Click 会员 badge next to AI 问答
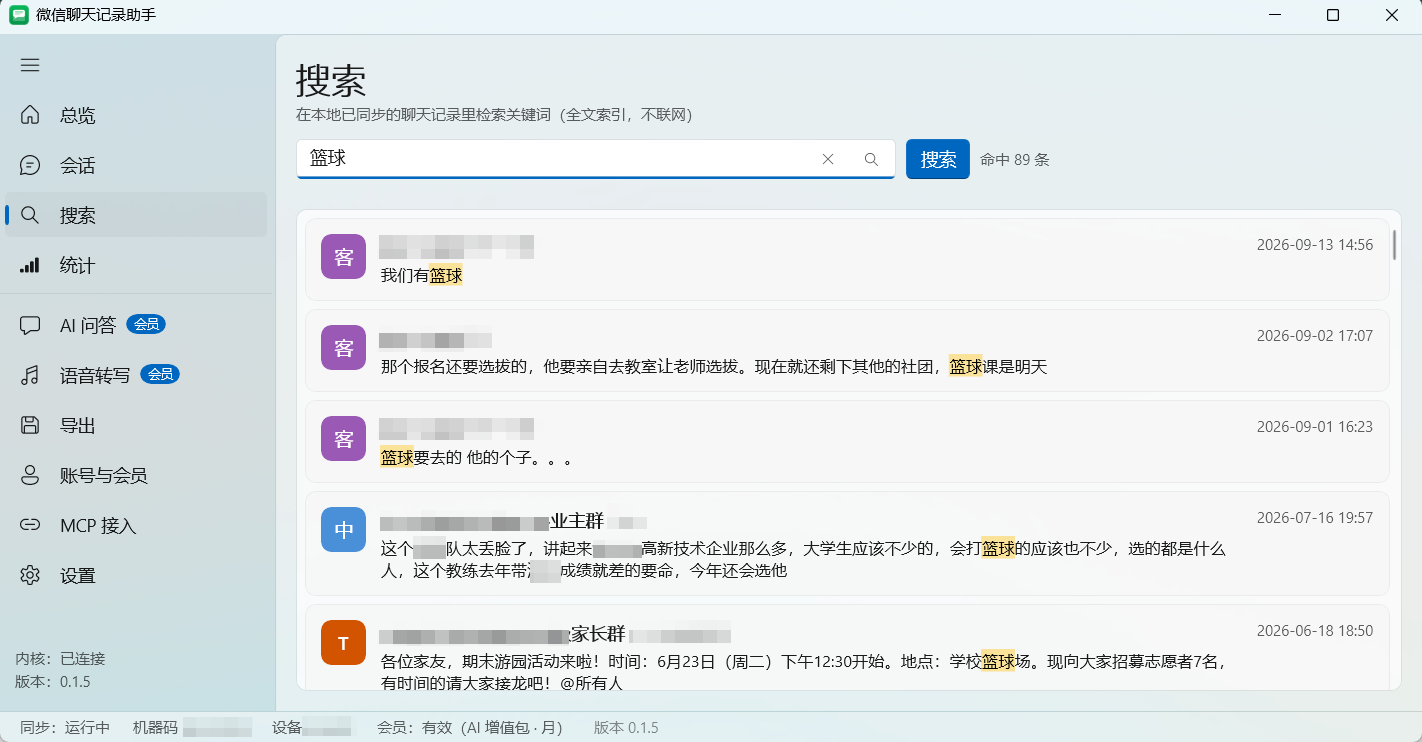Viewport: 1422px width, 742px height. [146, 324]
